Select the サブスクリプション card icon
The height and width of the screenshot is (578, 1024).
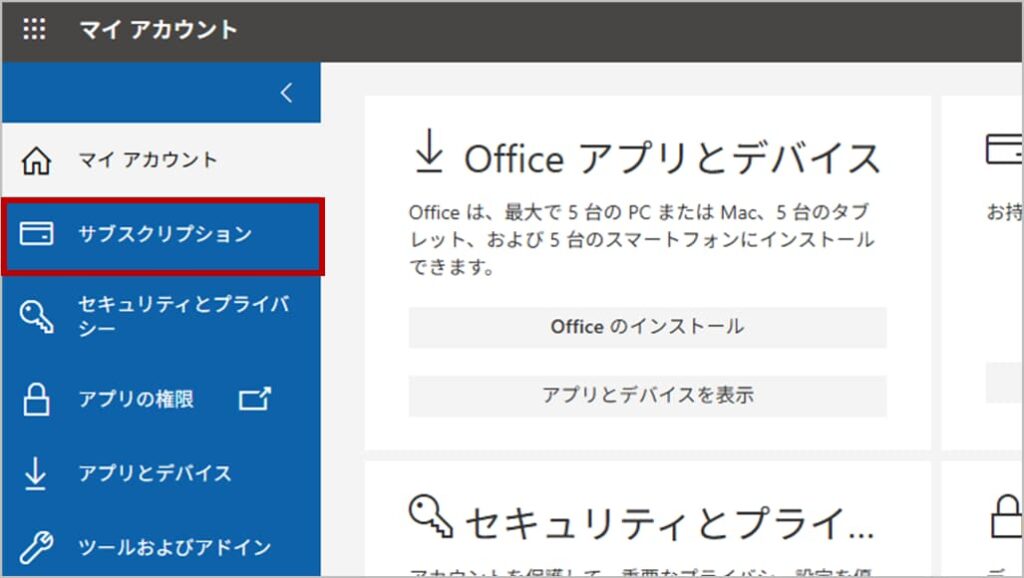(x=36, y=234)
